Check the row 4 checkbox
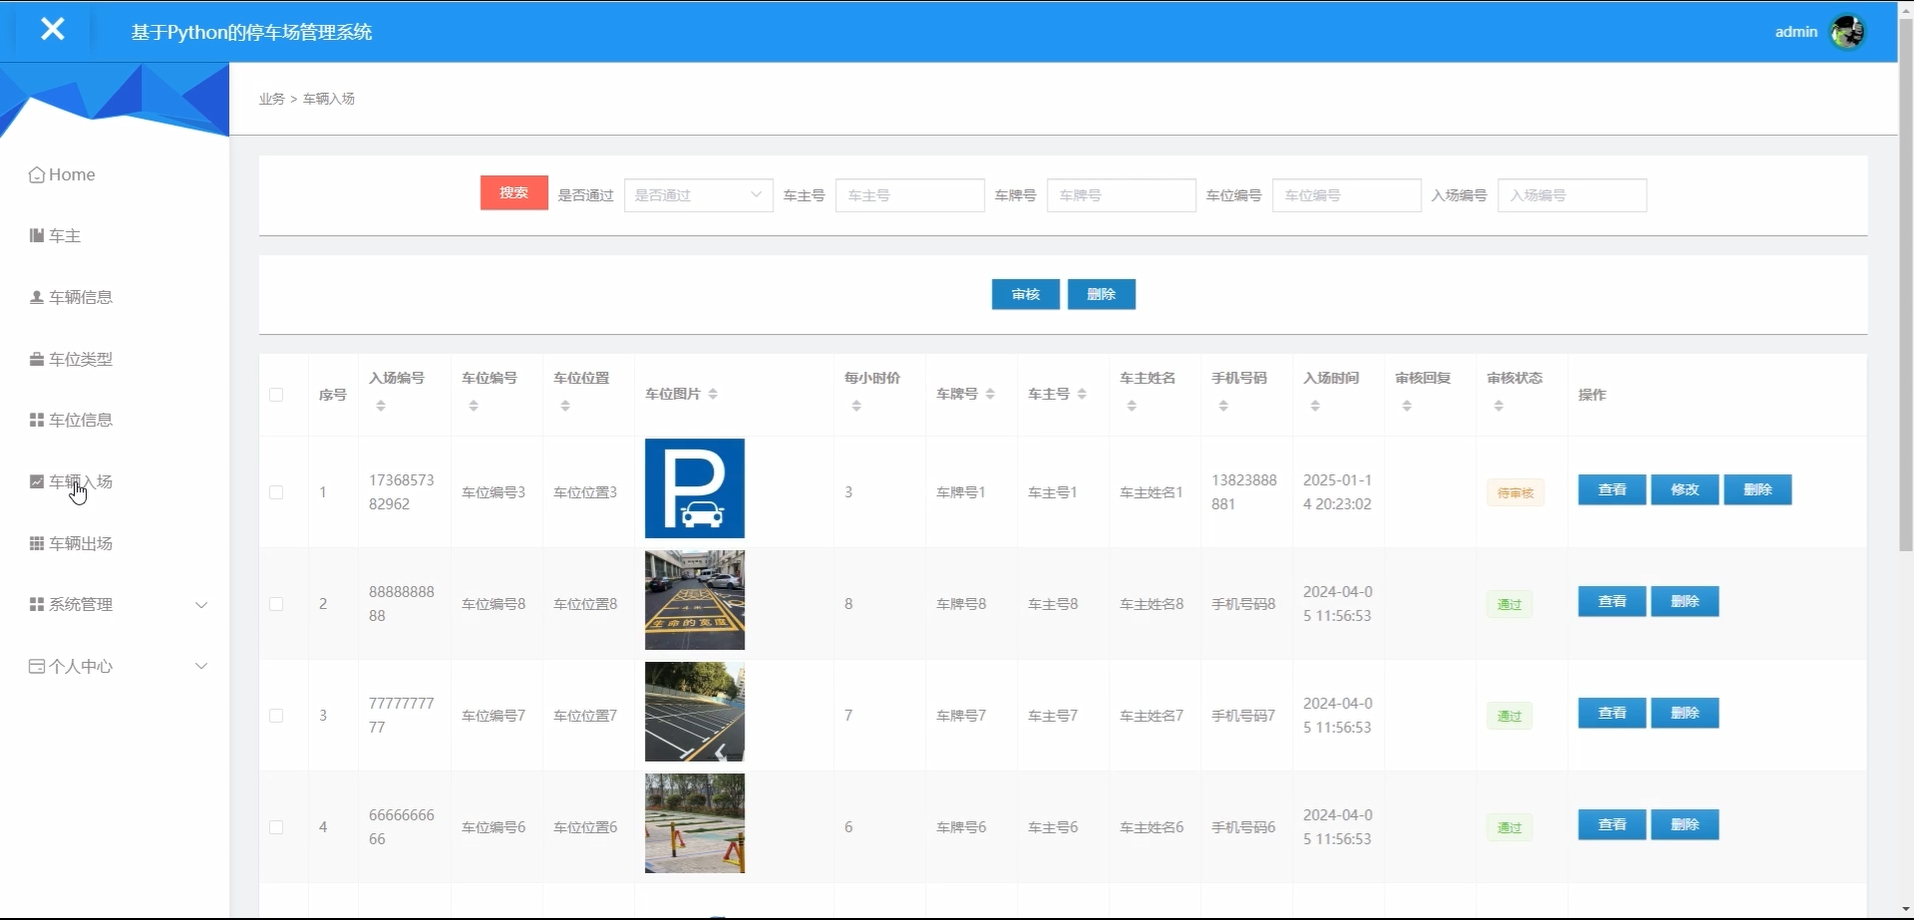Screen dimensions: 1914x920 point(276,827)
